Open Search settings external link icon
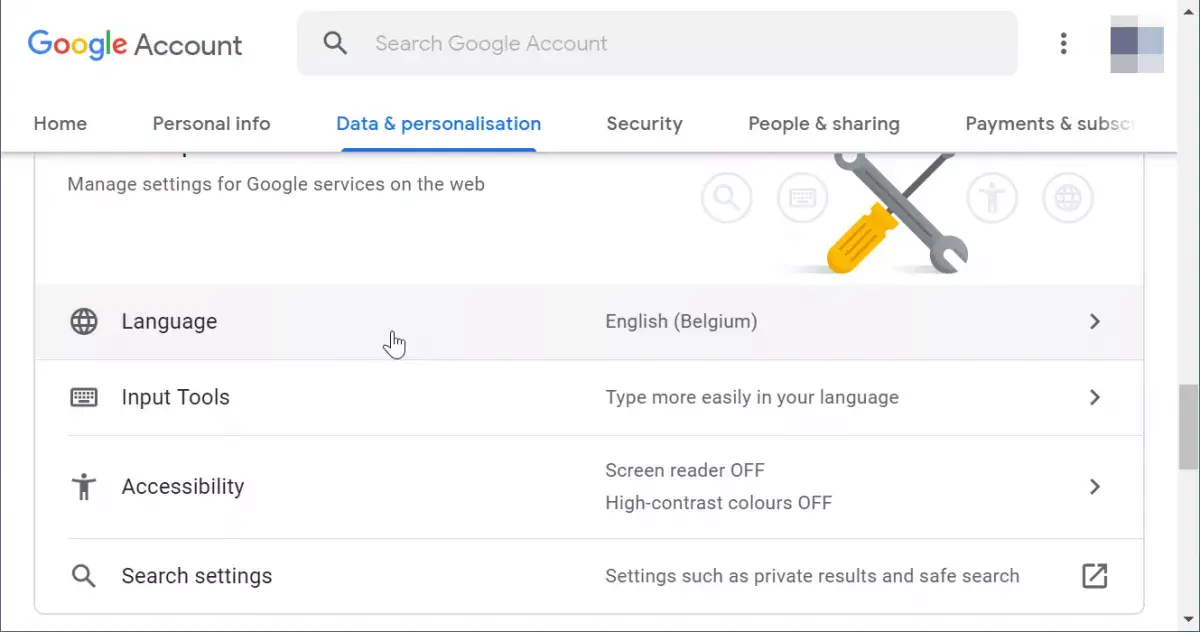Image resolution: width=1200 pixels, height=632 pixels. coord(1095,576)
